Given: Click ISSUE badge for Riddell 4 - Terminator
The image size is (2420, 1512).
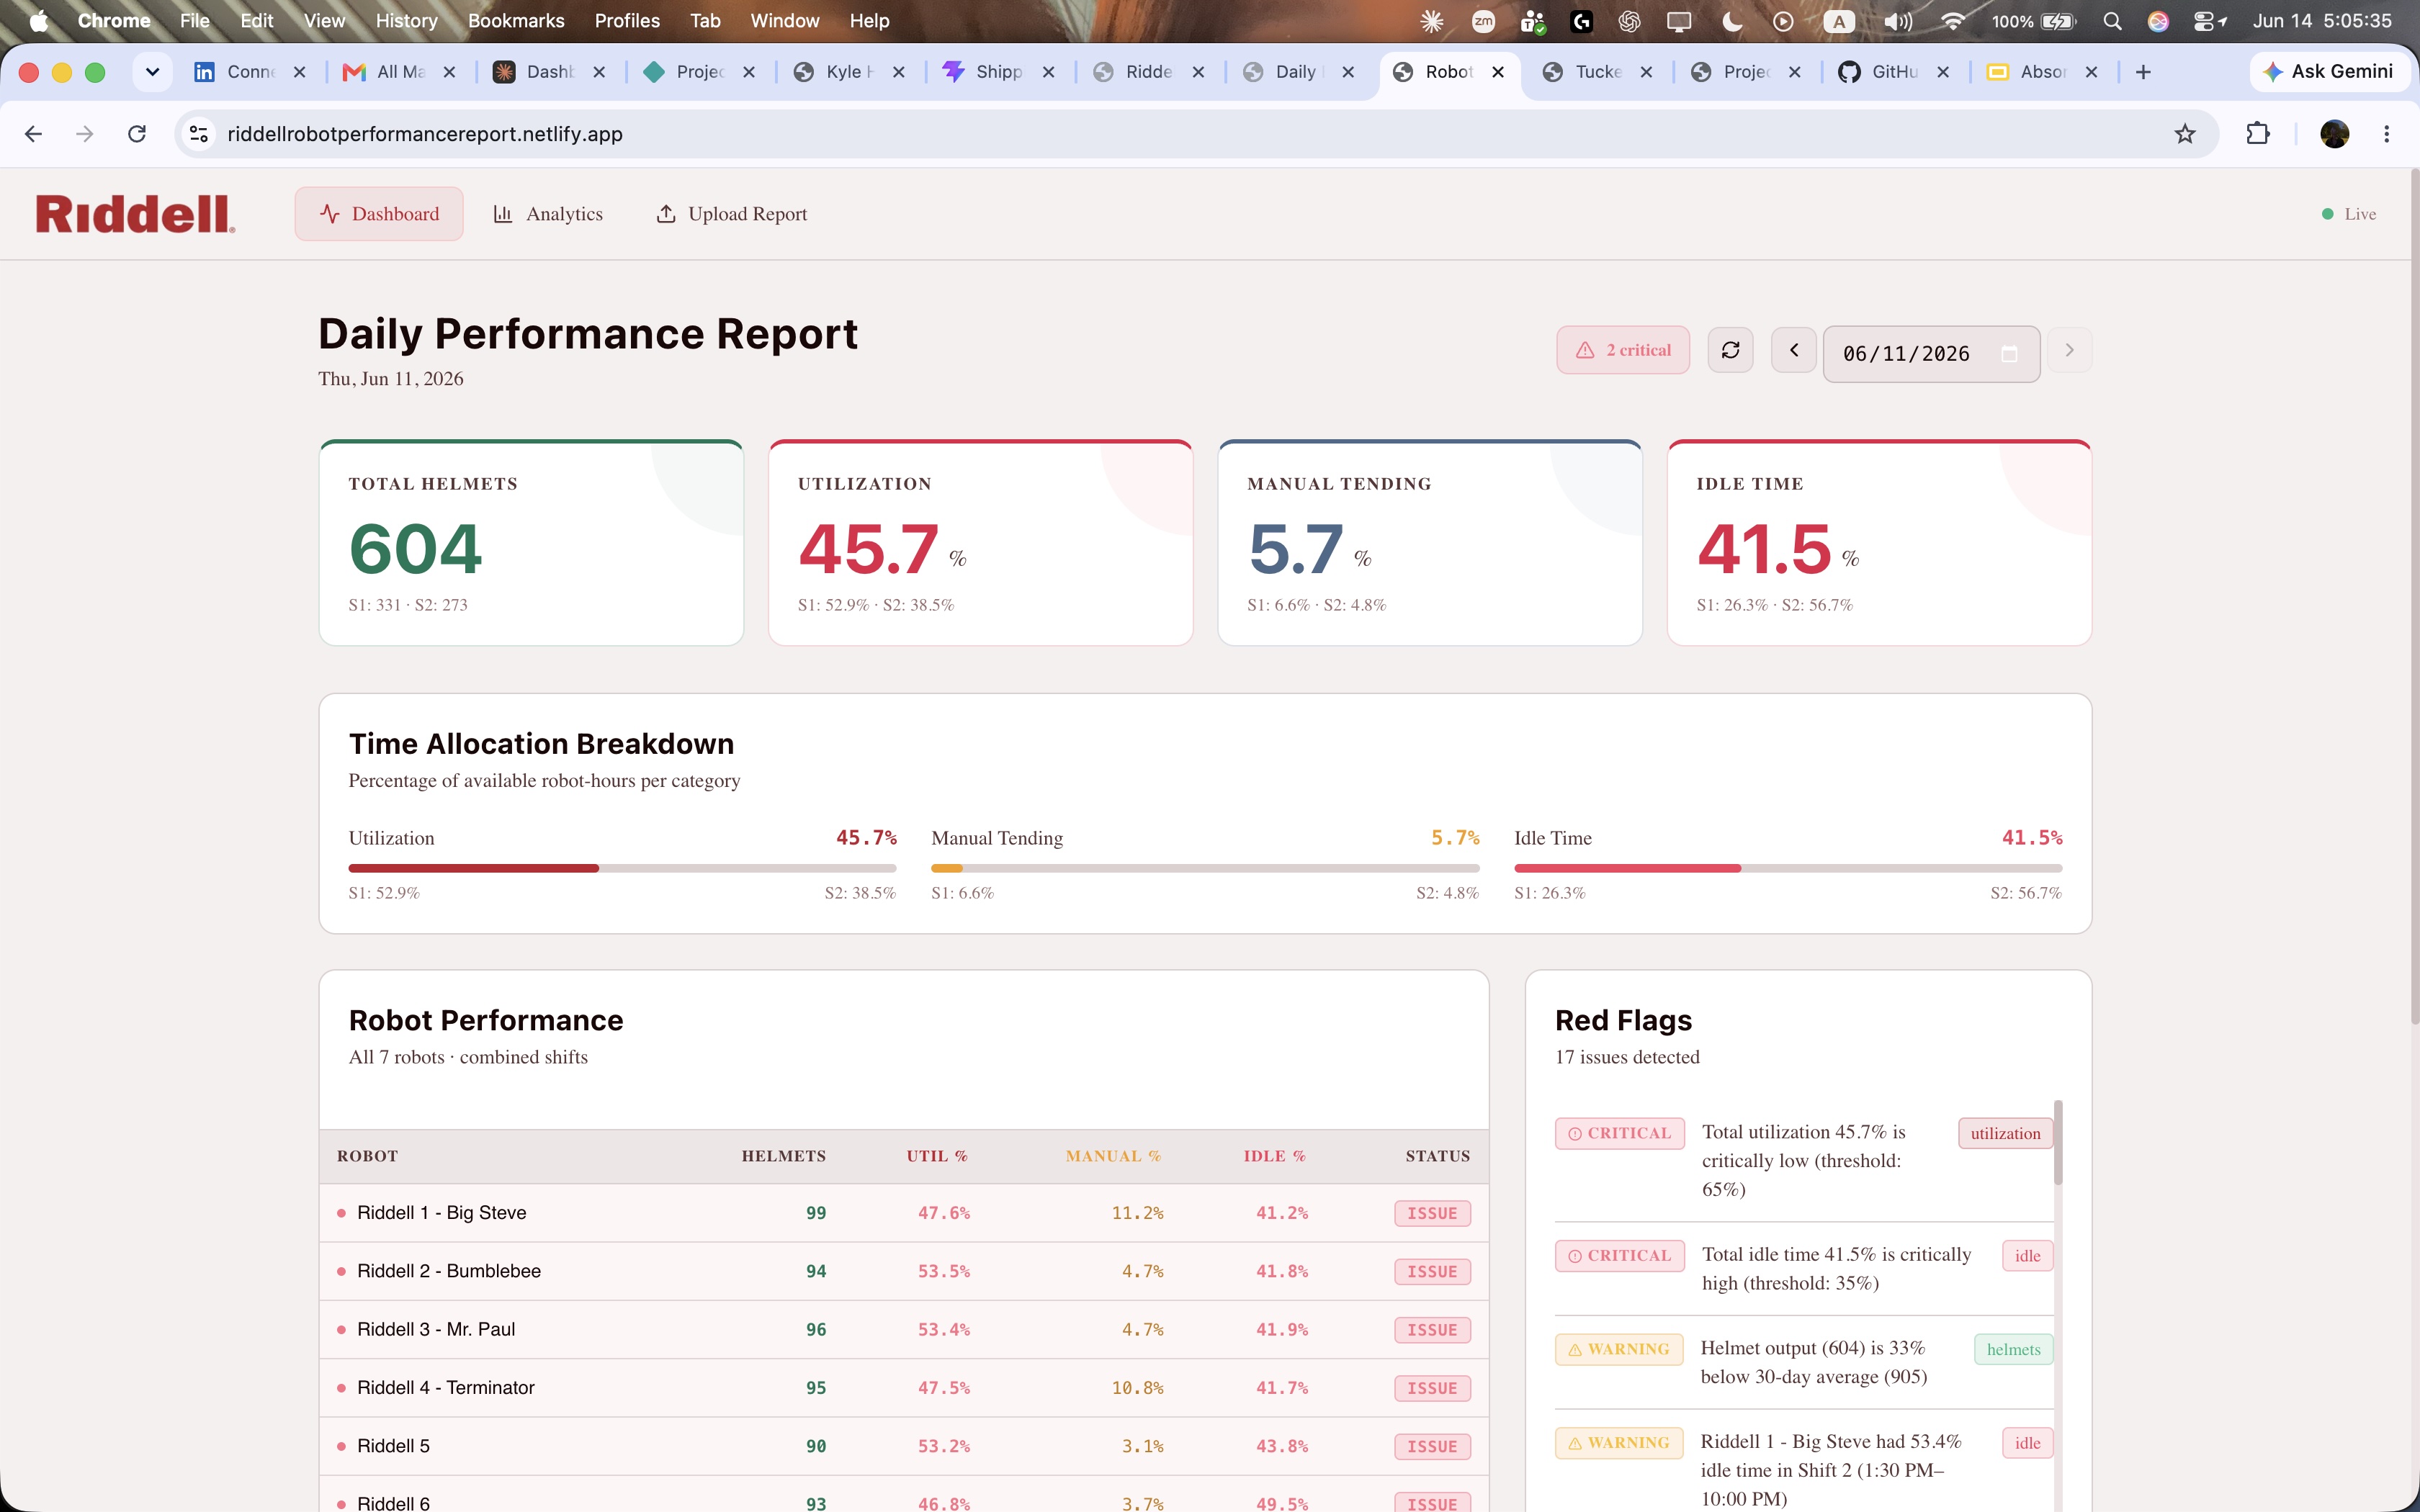Looking at the screenshot, I should (x=1432, y=1388).
